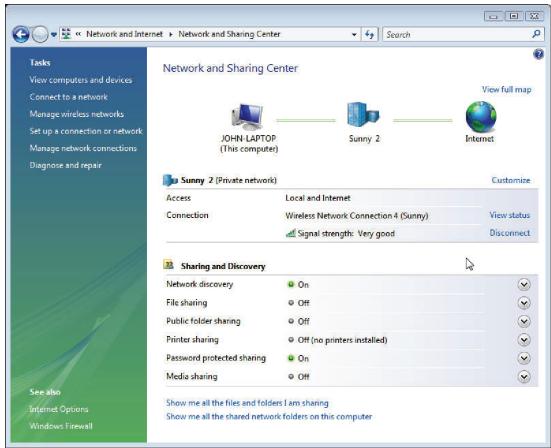Click Customize link for Sunny 2
Image resolution: width=551 pixels, height=448 pixels.
tap(511, 180)
